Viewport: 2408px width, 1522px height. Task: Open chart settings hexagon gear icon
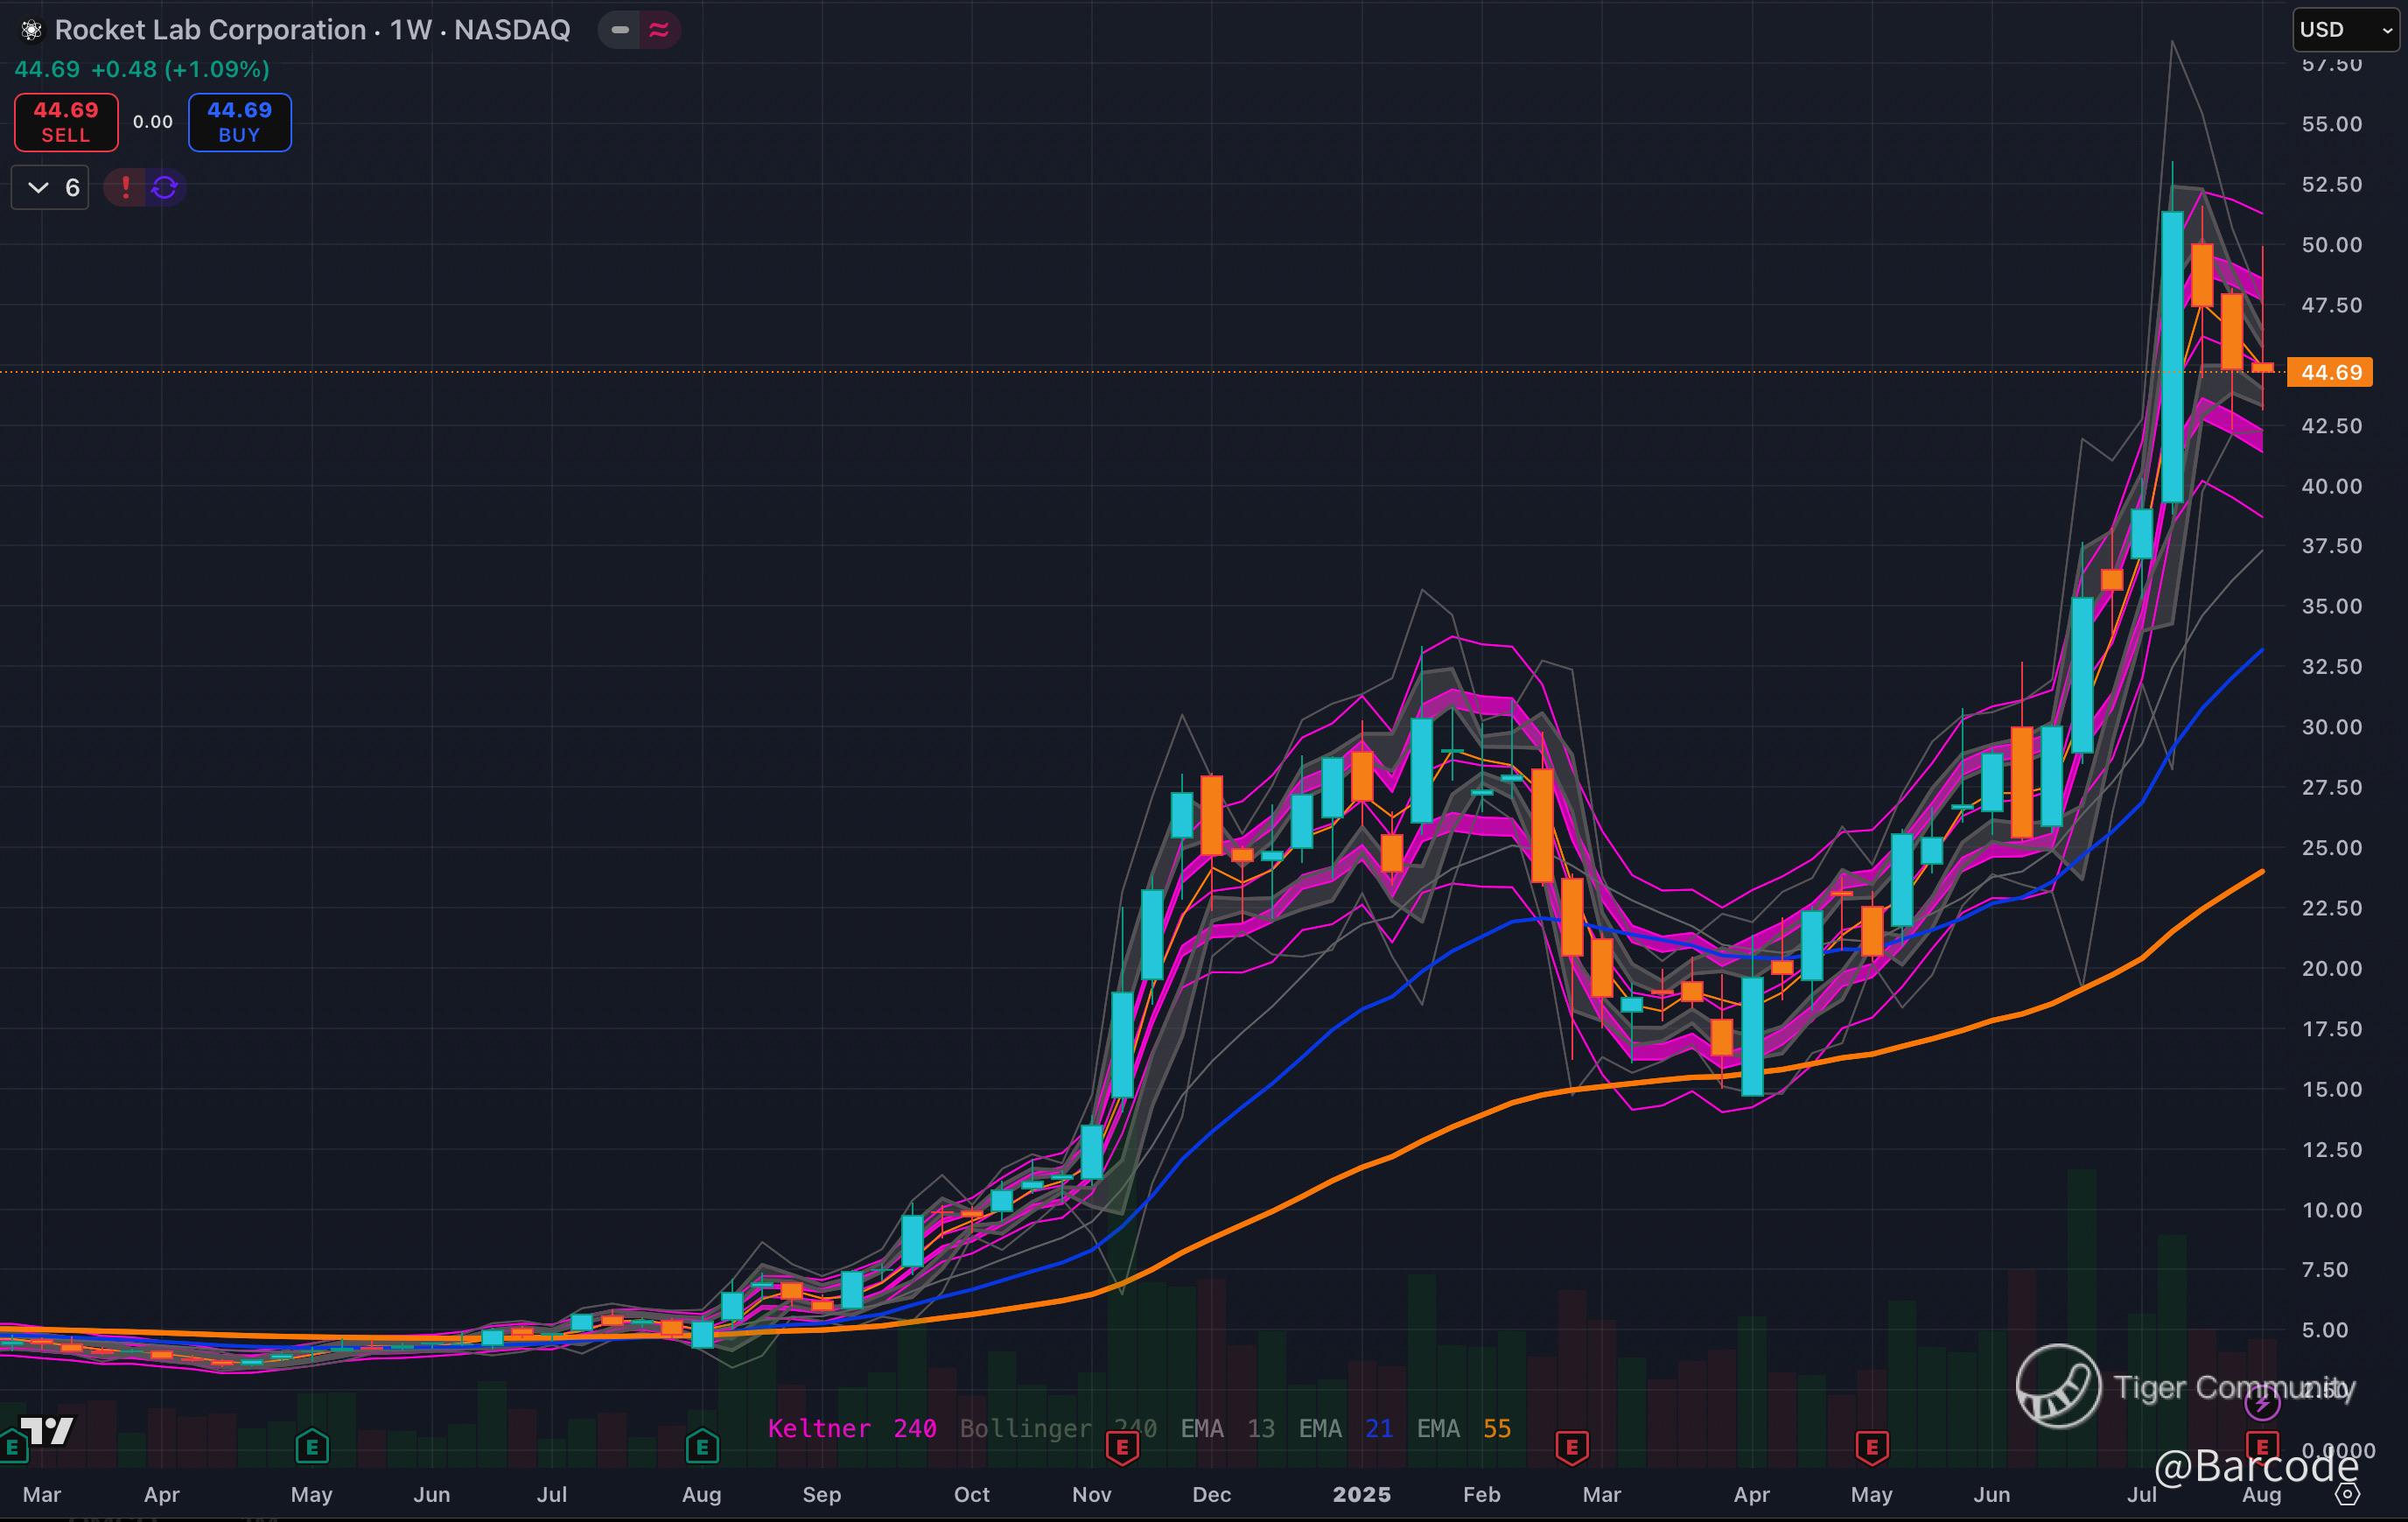point(2347,1494)
